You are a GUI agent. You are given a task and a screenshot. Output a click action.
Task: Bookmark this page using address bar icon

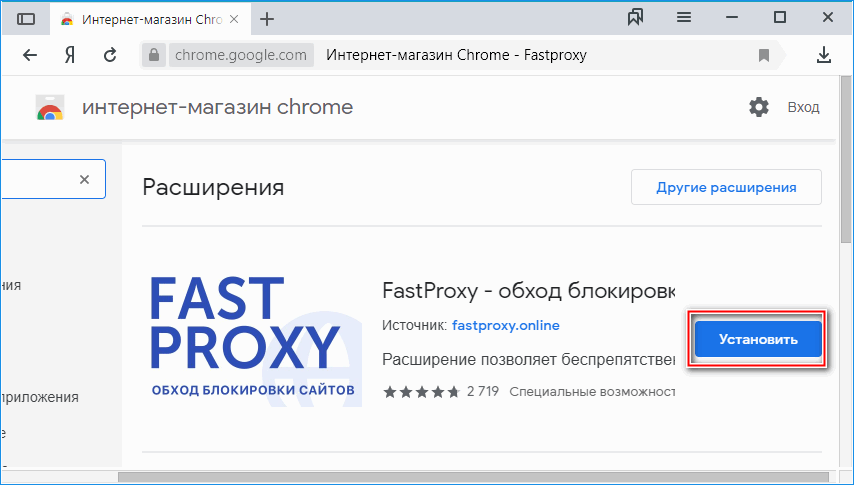click(x=764, y=55)
